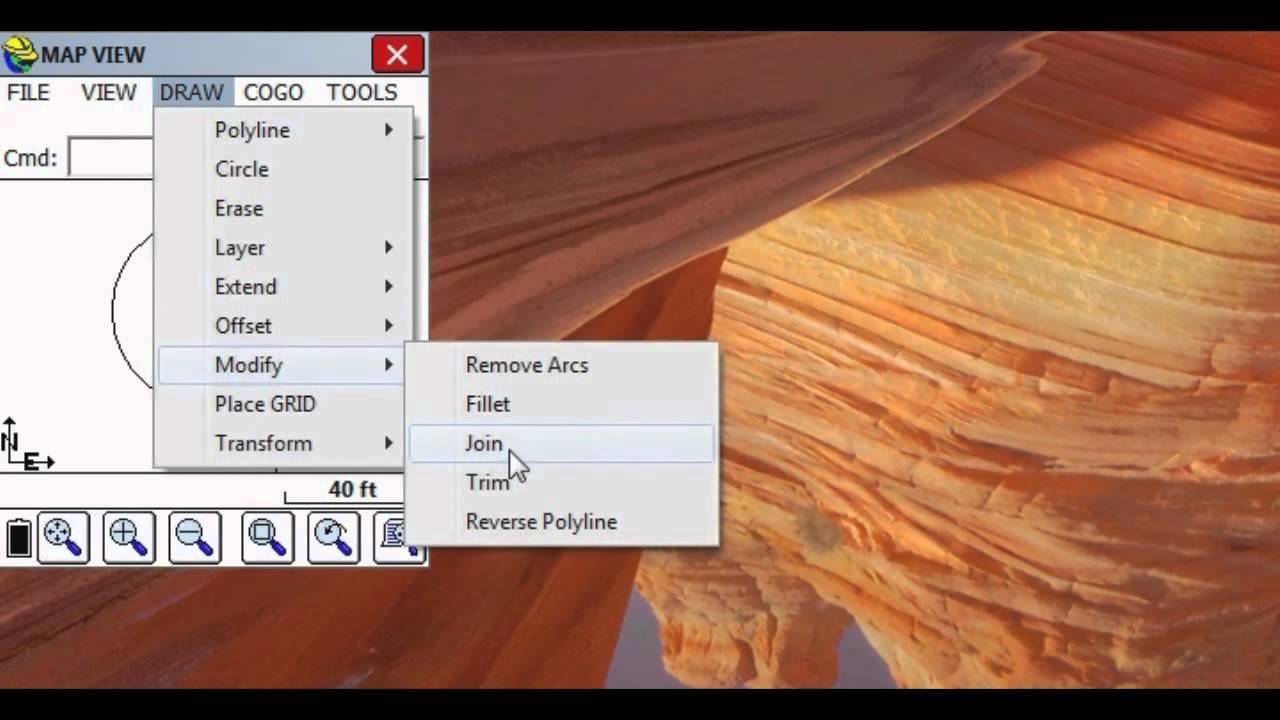This screenshot has width=1280, height=720.
Task: Open the VIEW menu
Action: click(x=108, y=92)
